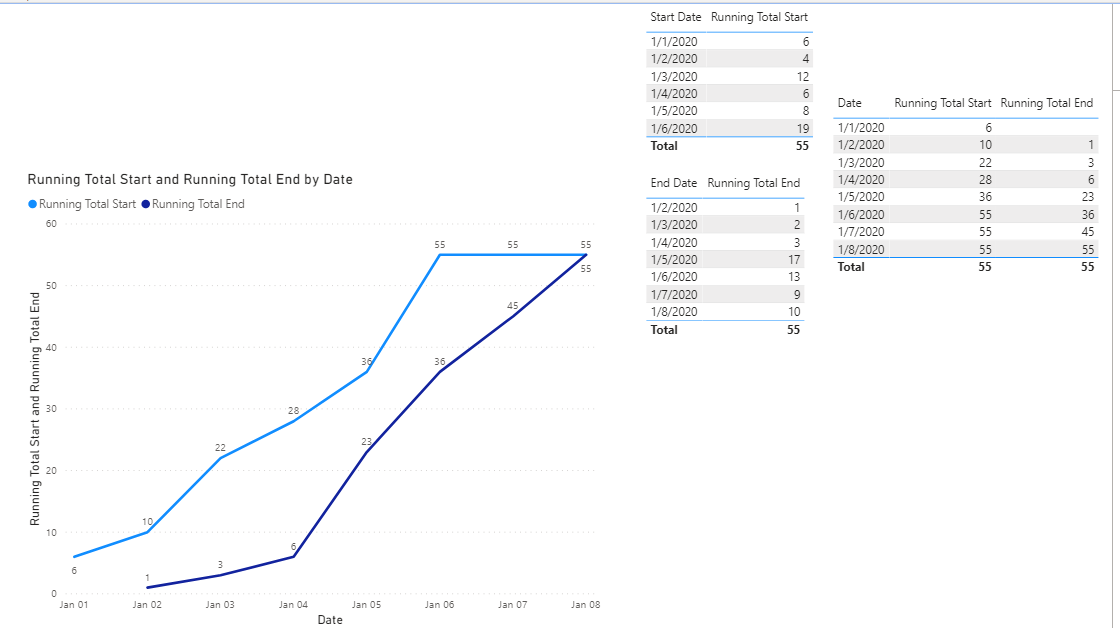Select 1/6/2020 row in Start Date table
1120x628 pixels.
point(730,129)
